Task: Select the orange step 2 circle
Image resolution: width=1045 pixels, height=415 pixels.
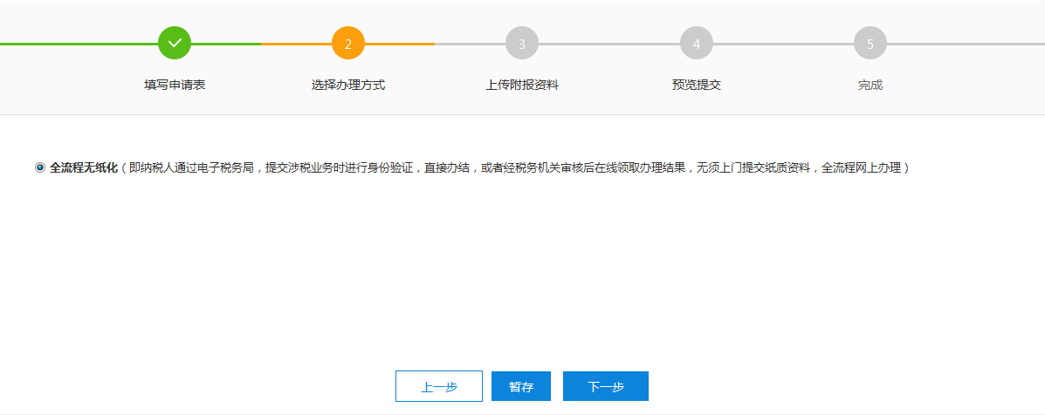Action: pos(348,43)
